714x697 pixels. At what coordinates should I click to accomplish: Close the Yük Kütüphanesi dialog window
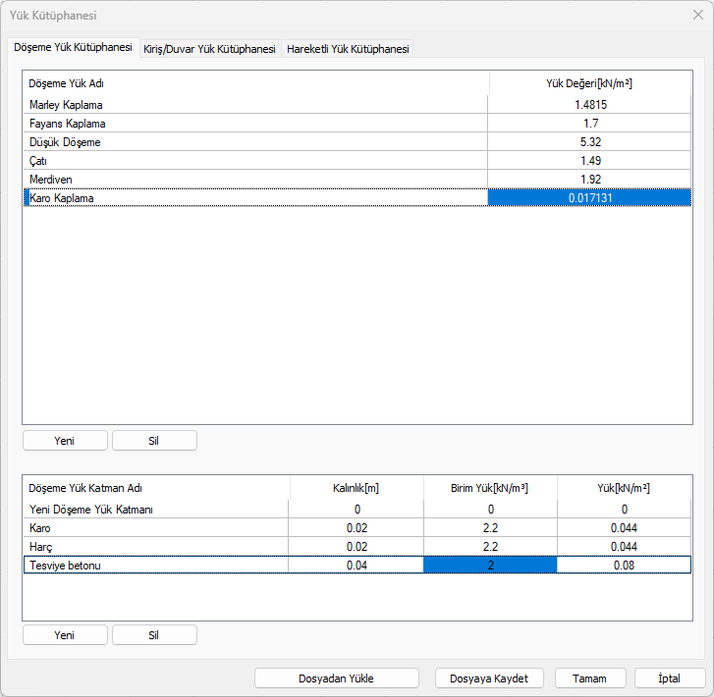697,15
